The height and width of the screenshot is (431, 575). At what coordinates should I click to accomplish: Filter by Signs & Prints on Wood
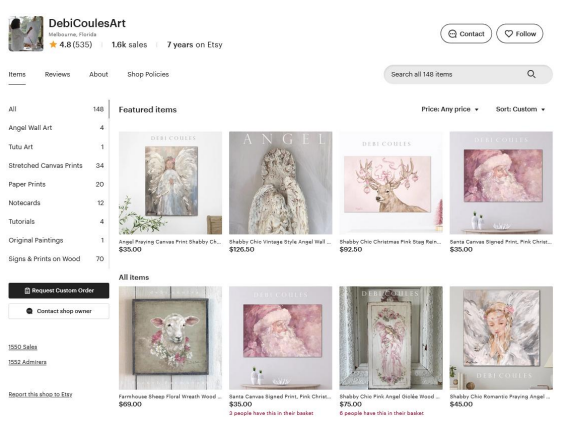pyautogui.click(x=56, y=259)
